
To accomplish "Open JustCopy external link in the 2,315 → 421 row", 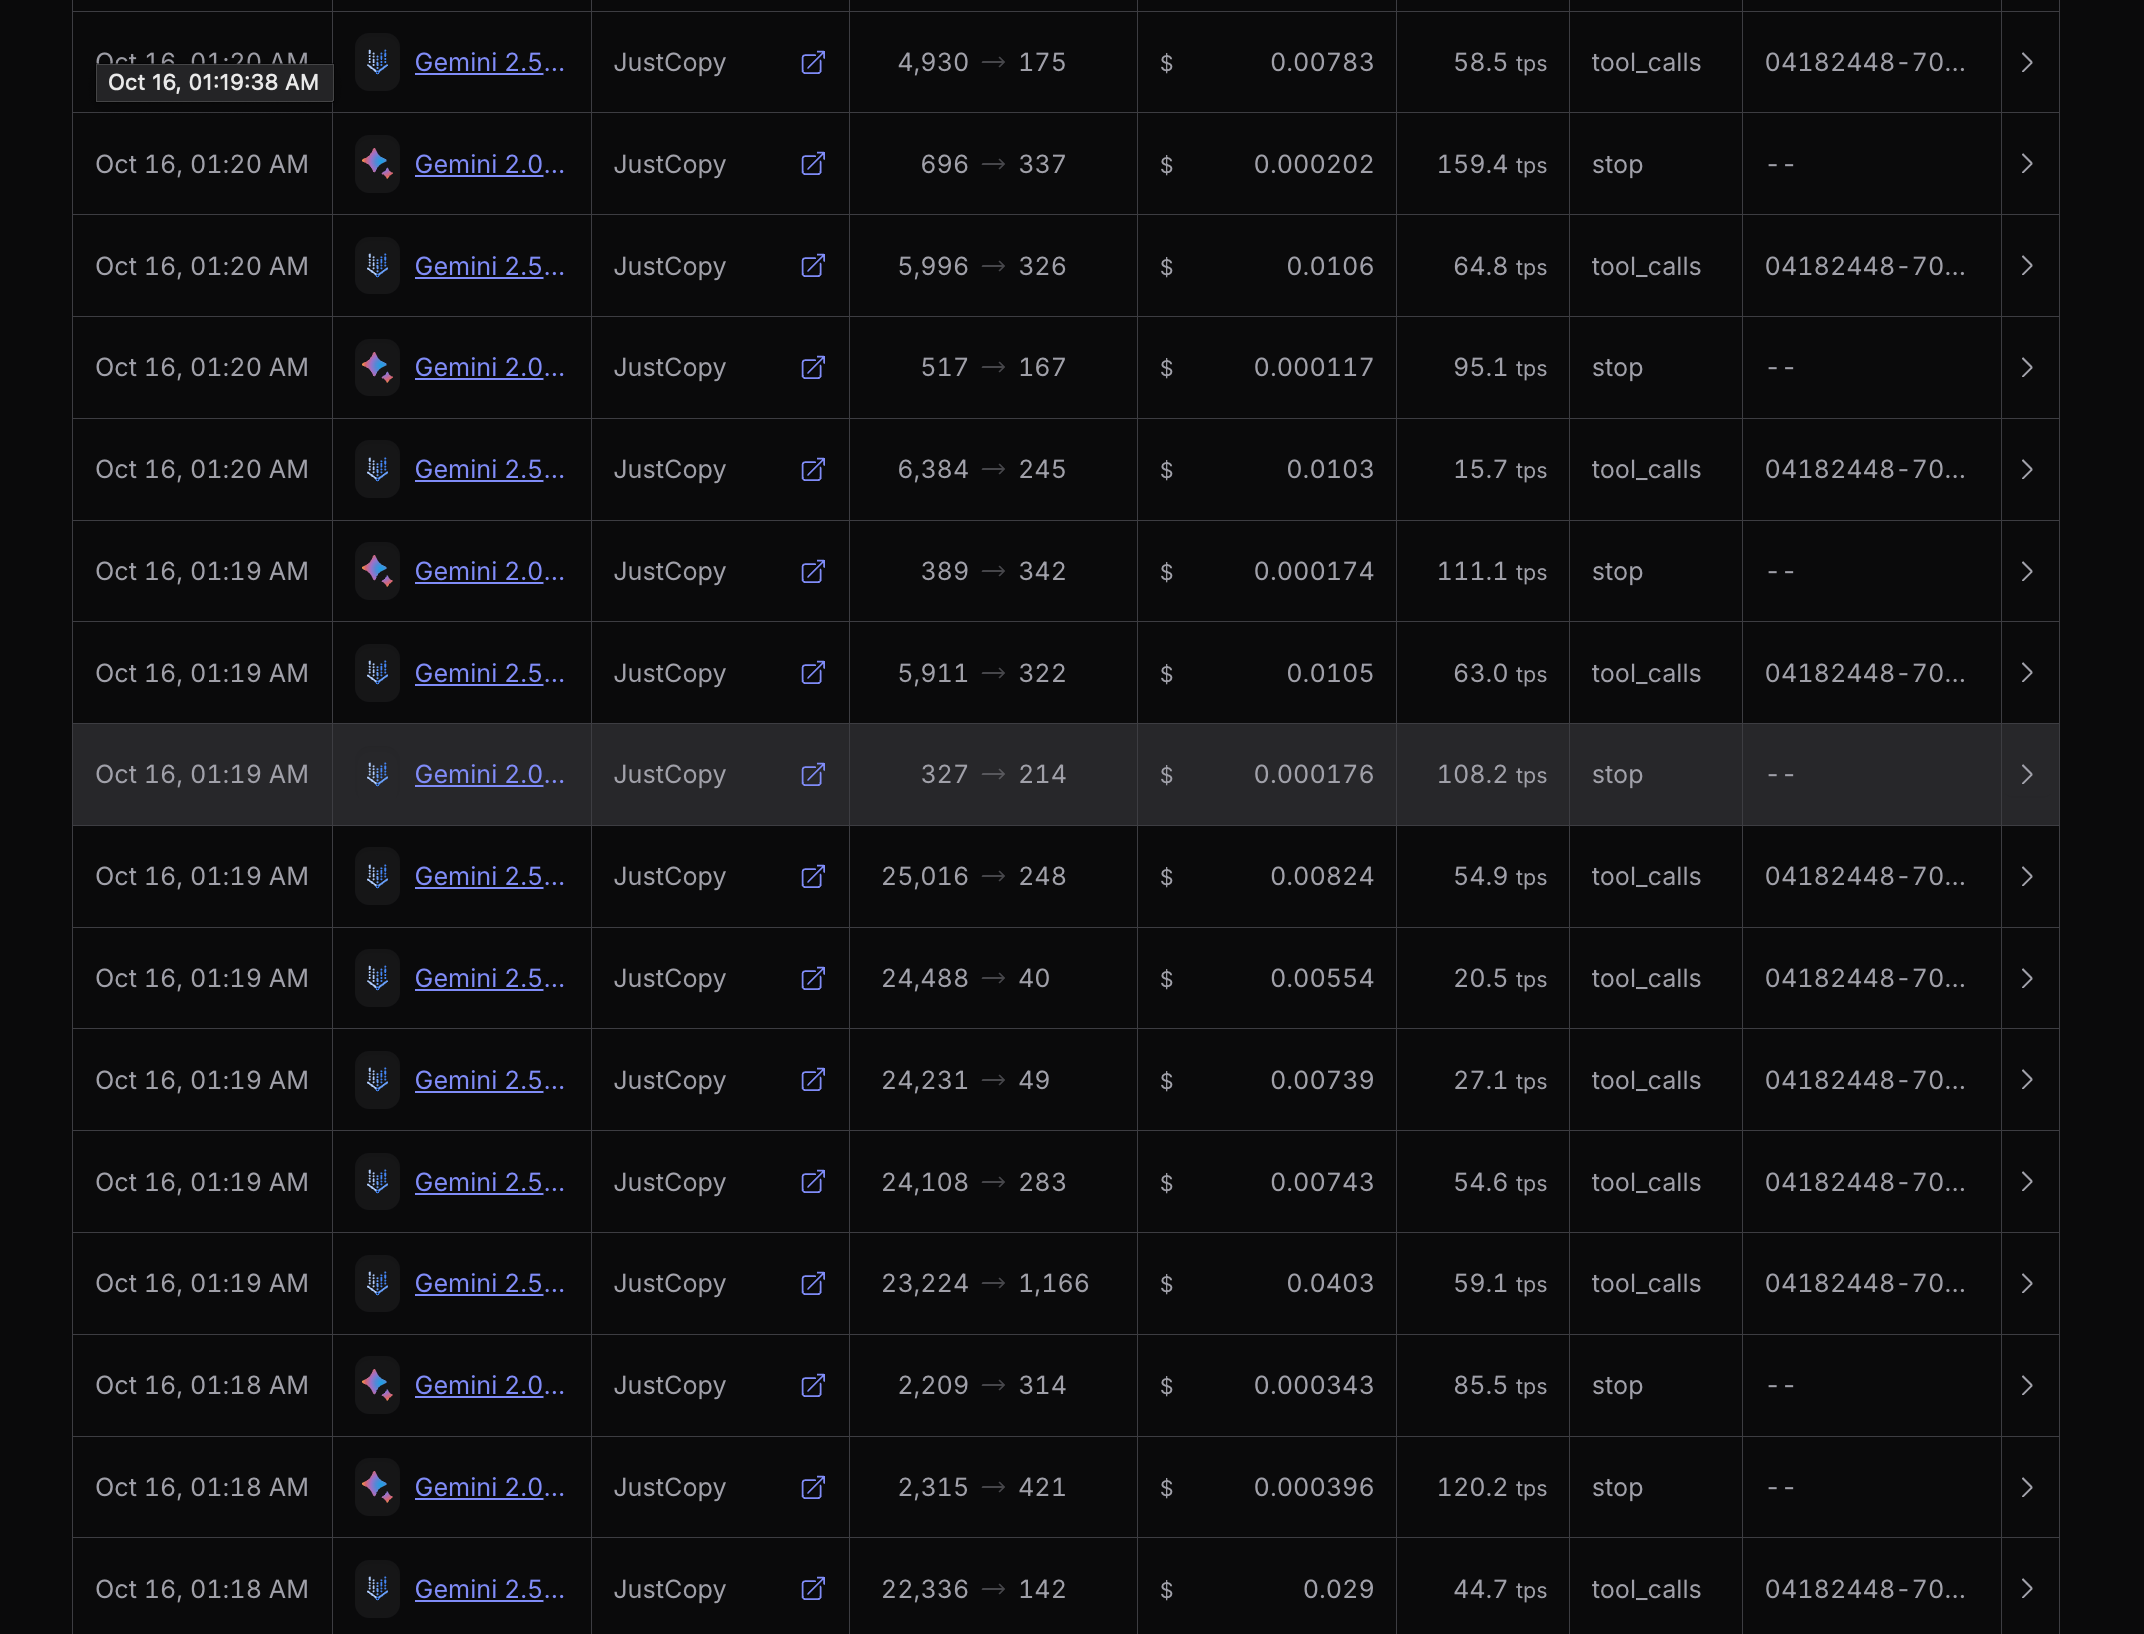I will click(813, 1487).
